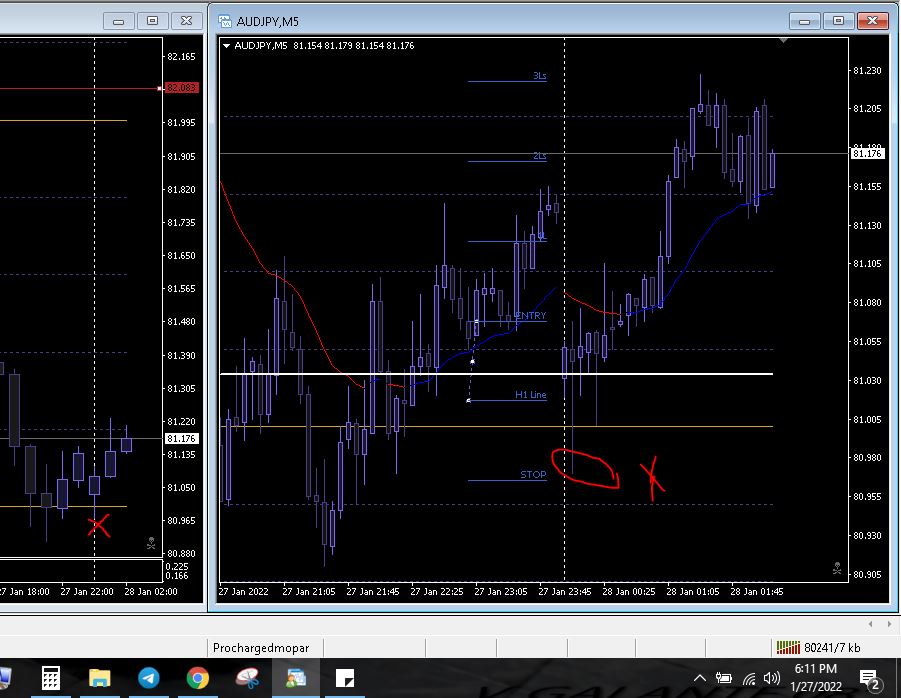
Task: Click the 81.176 price tag in left chart
Action: click(x=181, y=438)
